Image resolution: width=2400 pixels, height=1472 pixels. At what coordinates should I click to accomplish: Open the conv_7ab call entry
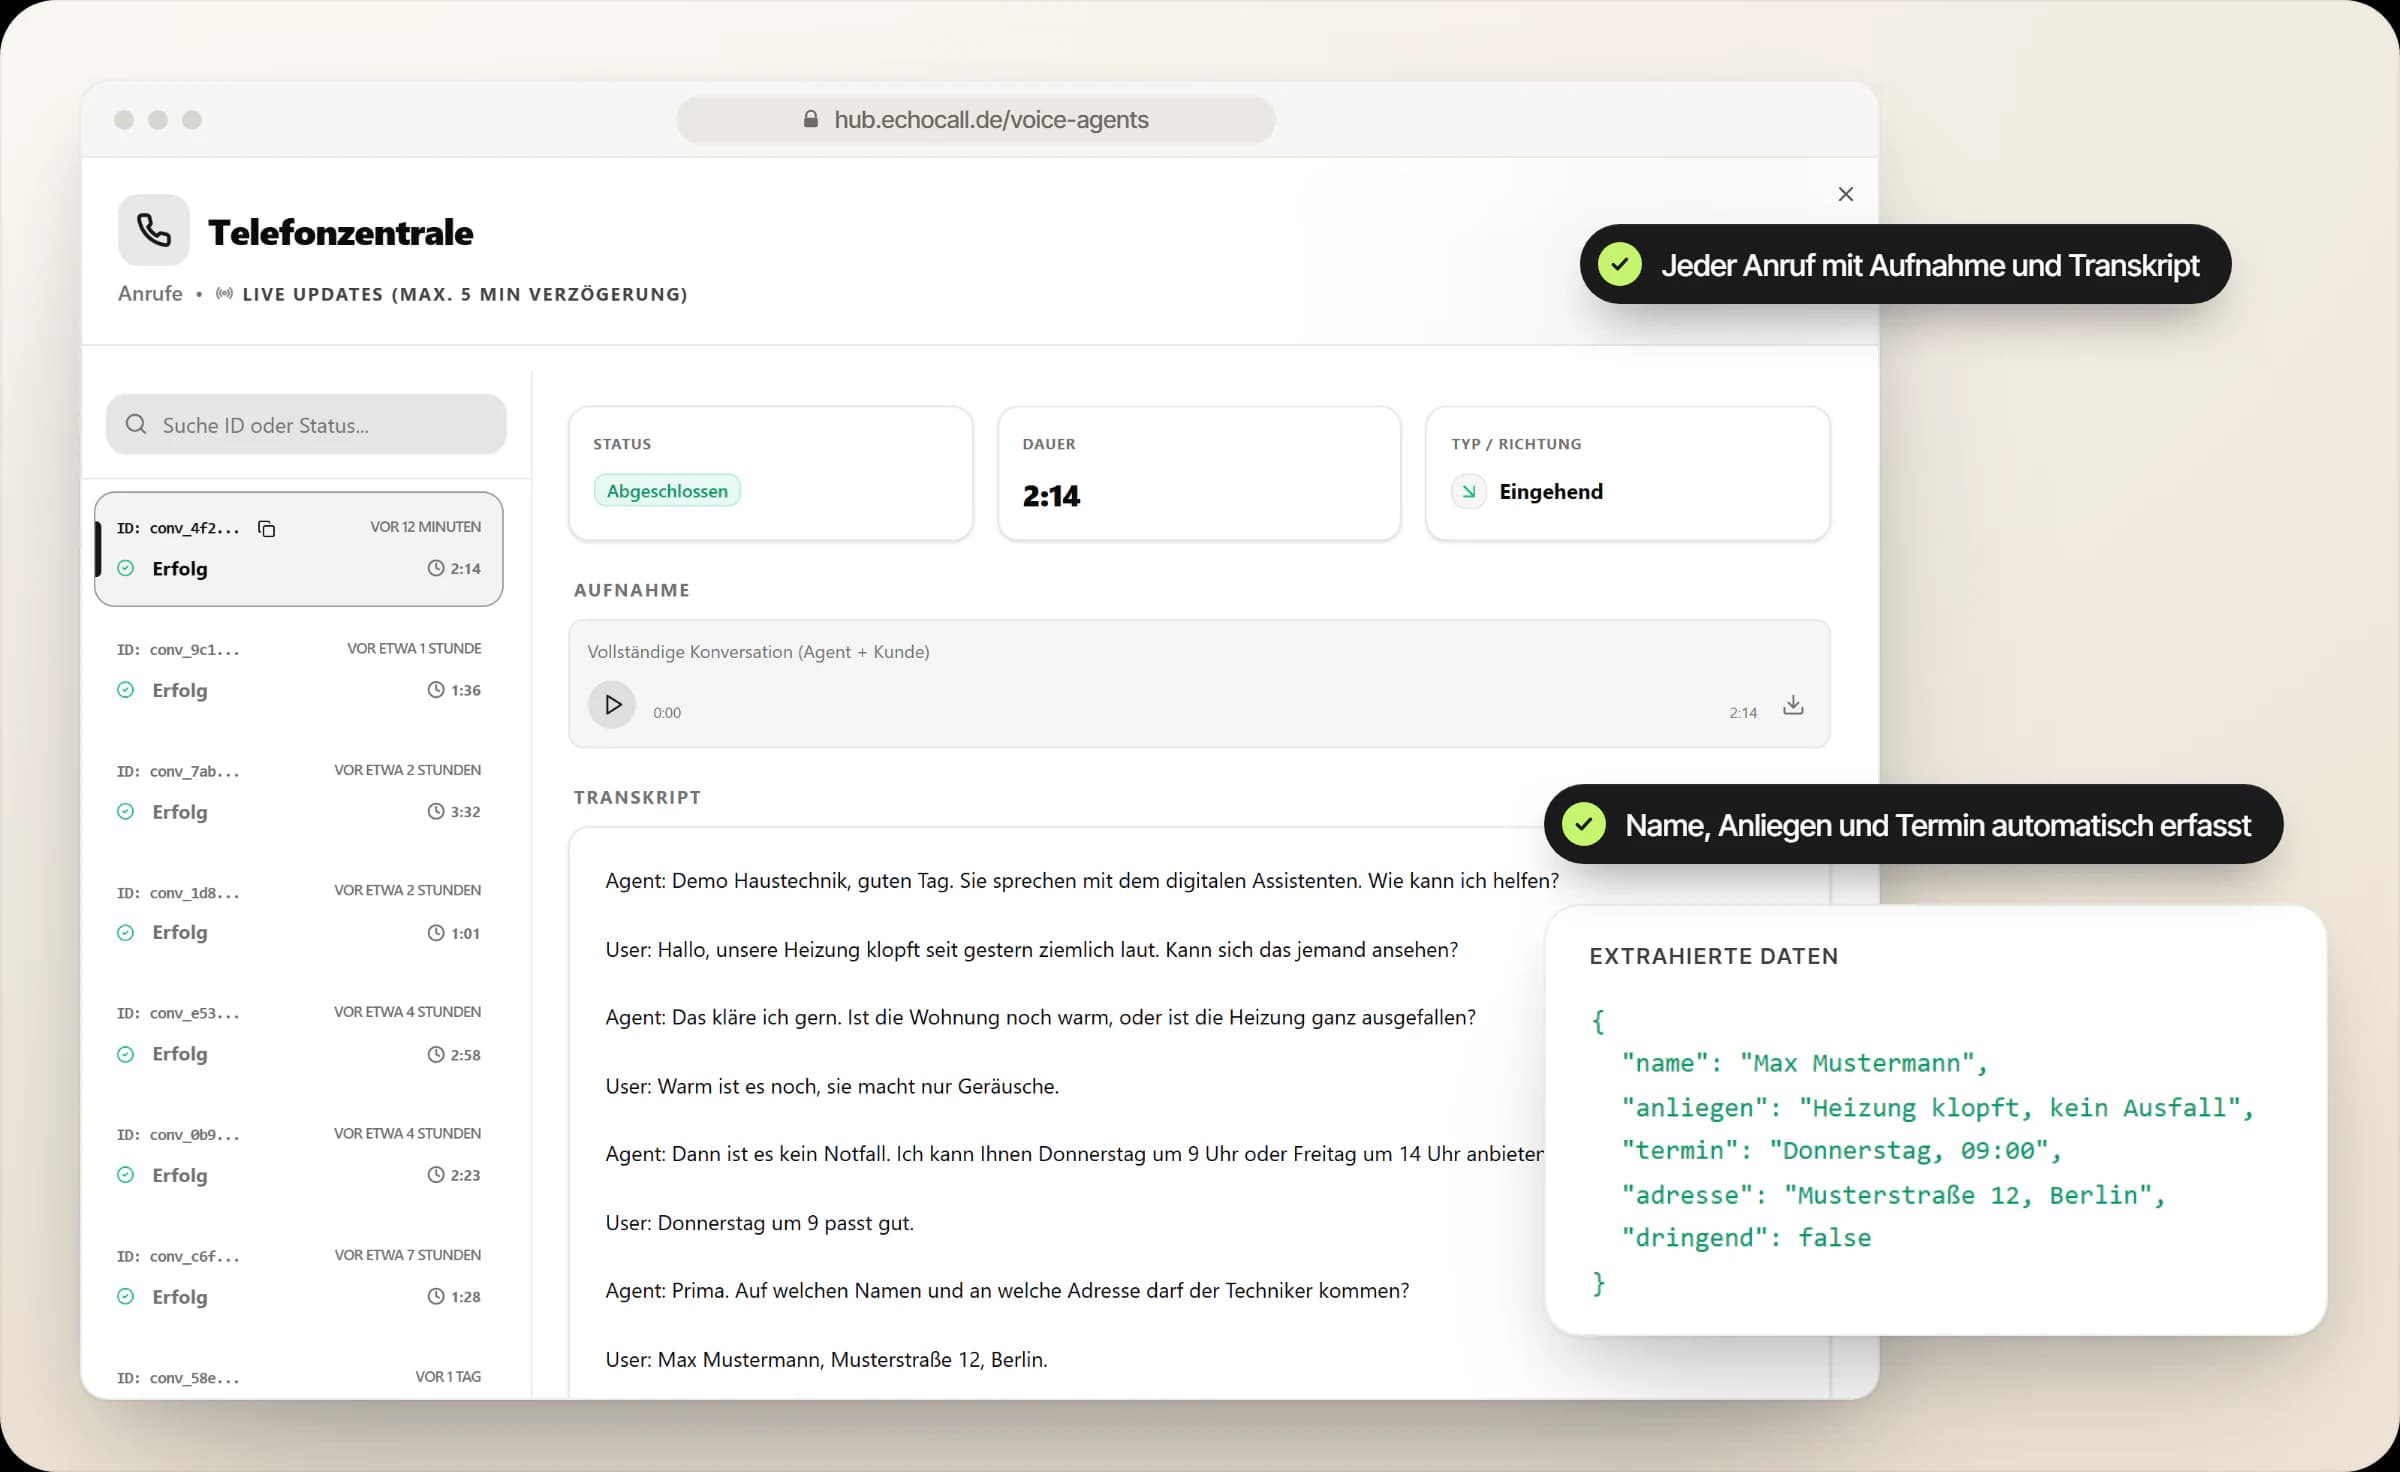pos(298,791)
